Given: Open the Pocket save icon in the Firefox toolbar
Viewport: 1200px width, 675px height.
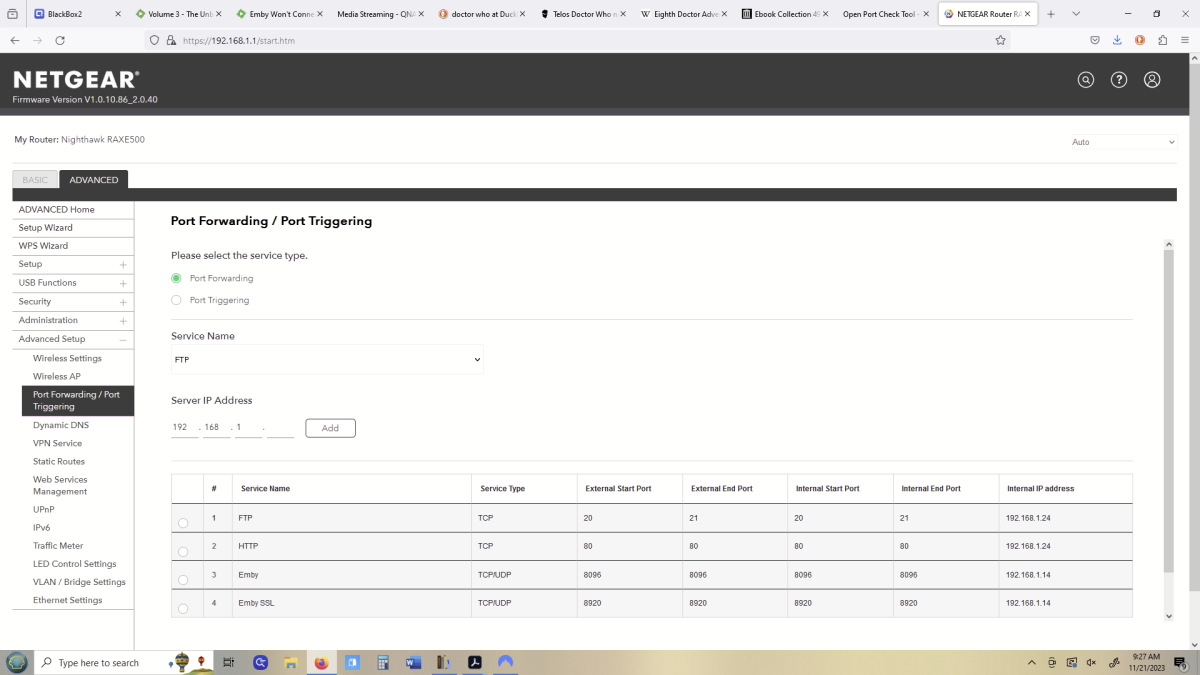Looking at the screenshot, I should (x=1095, y=40).
